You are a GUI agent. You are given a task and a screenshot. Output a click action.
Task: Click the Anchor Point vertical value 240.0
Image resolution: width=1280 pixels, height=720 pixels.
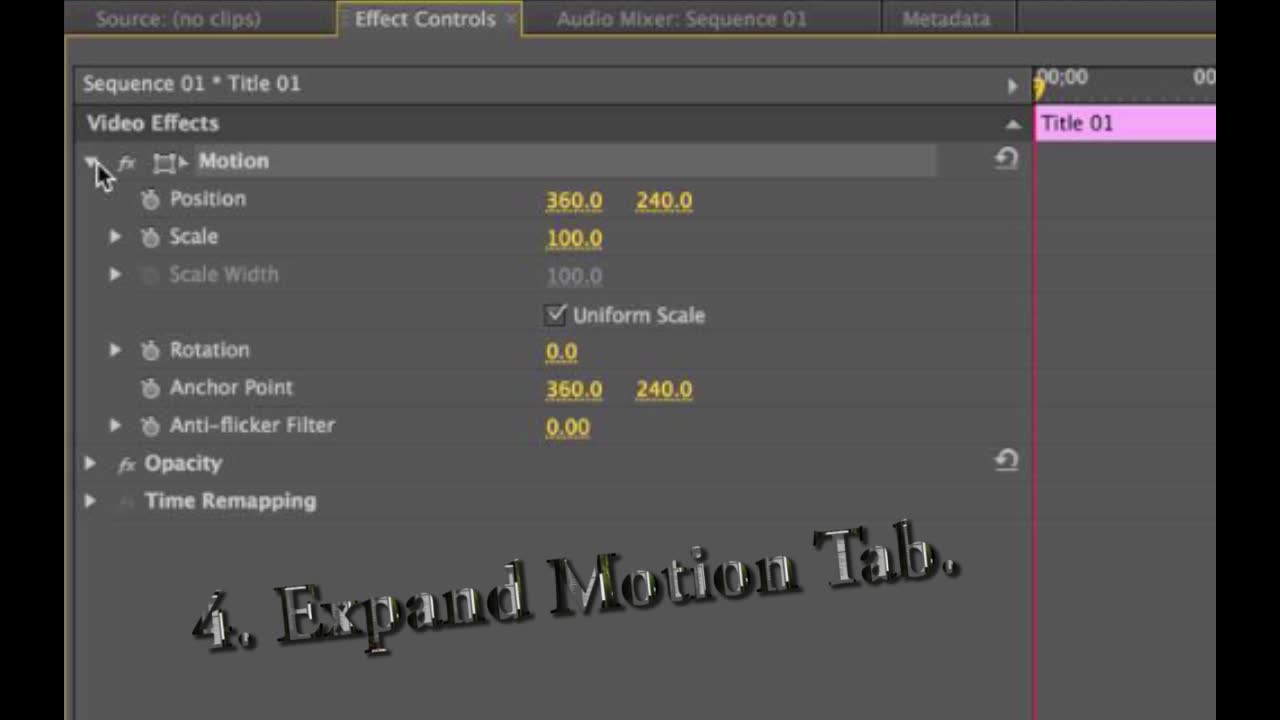(664, 389)
